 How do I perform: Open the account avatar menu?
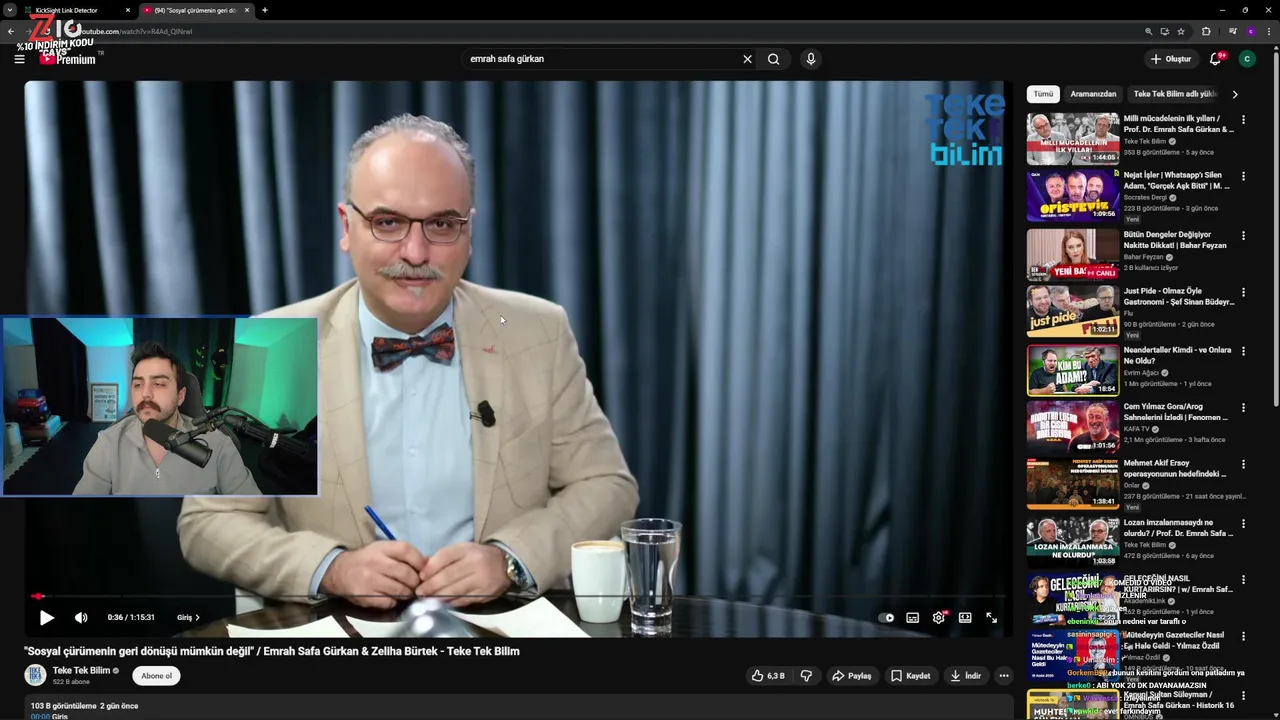pos(1247,59)
